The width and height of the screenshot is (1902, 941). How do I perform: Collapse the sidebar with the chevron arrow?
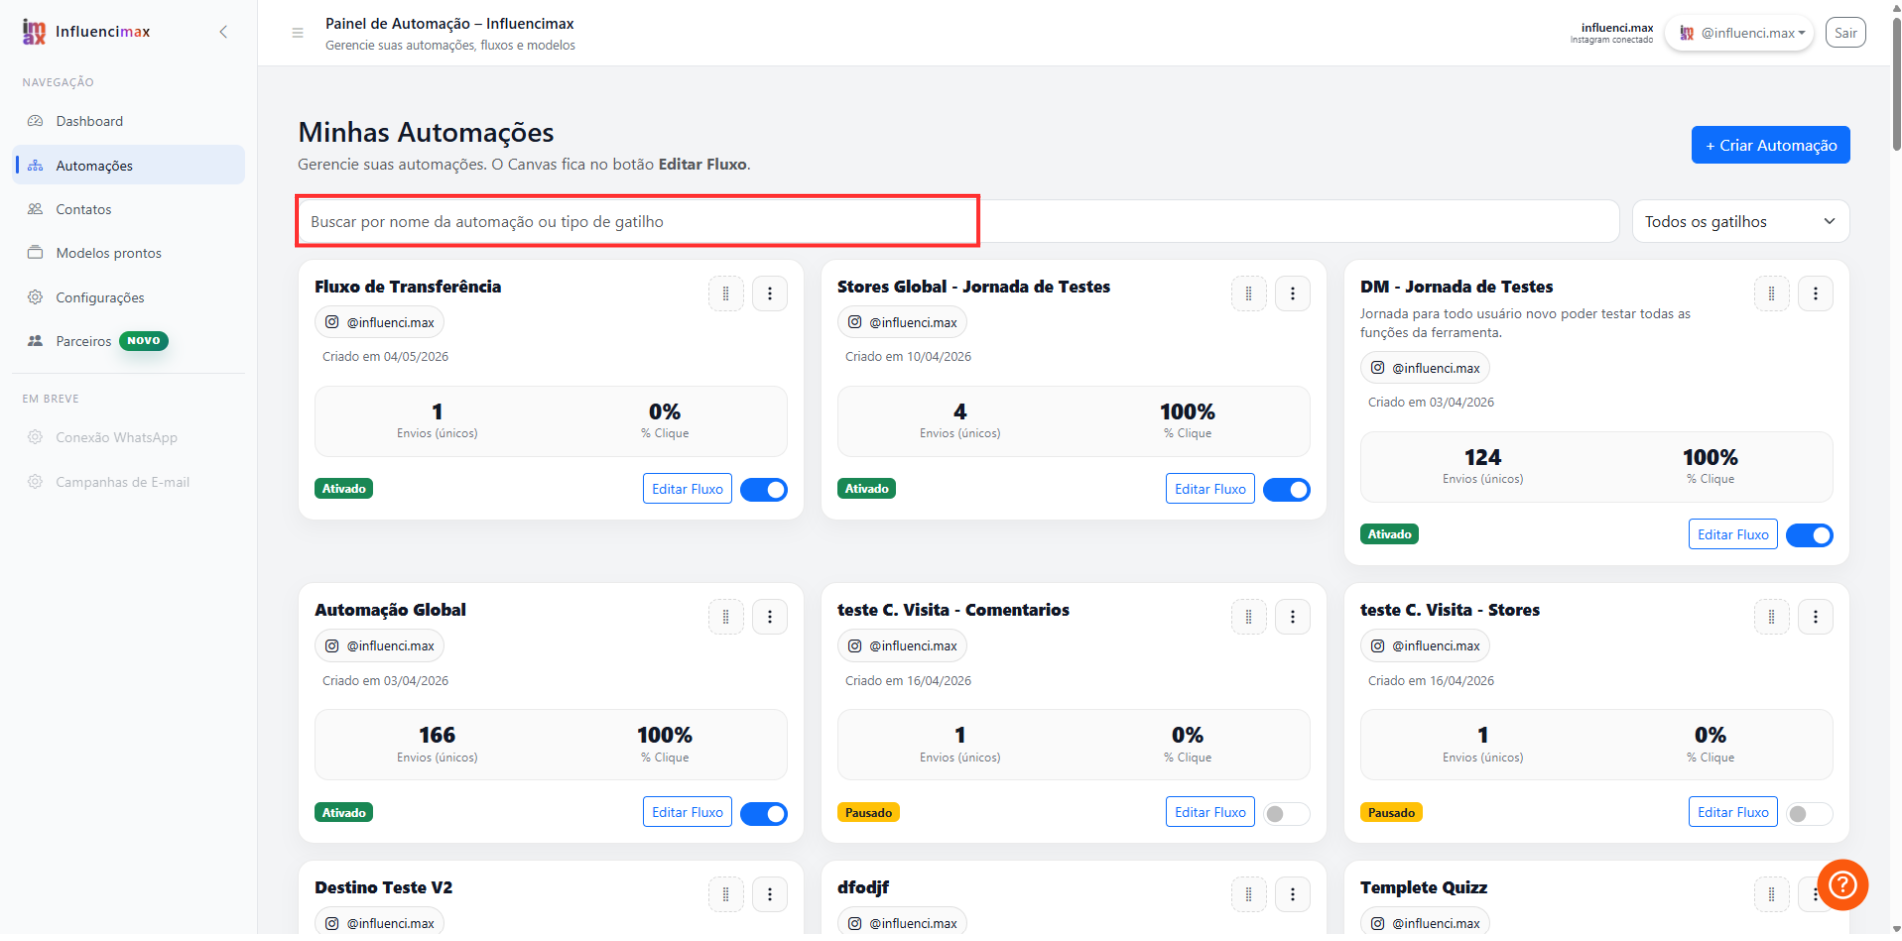(x=223, y=32)
